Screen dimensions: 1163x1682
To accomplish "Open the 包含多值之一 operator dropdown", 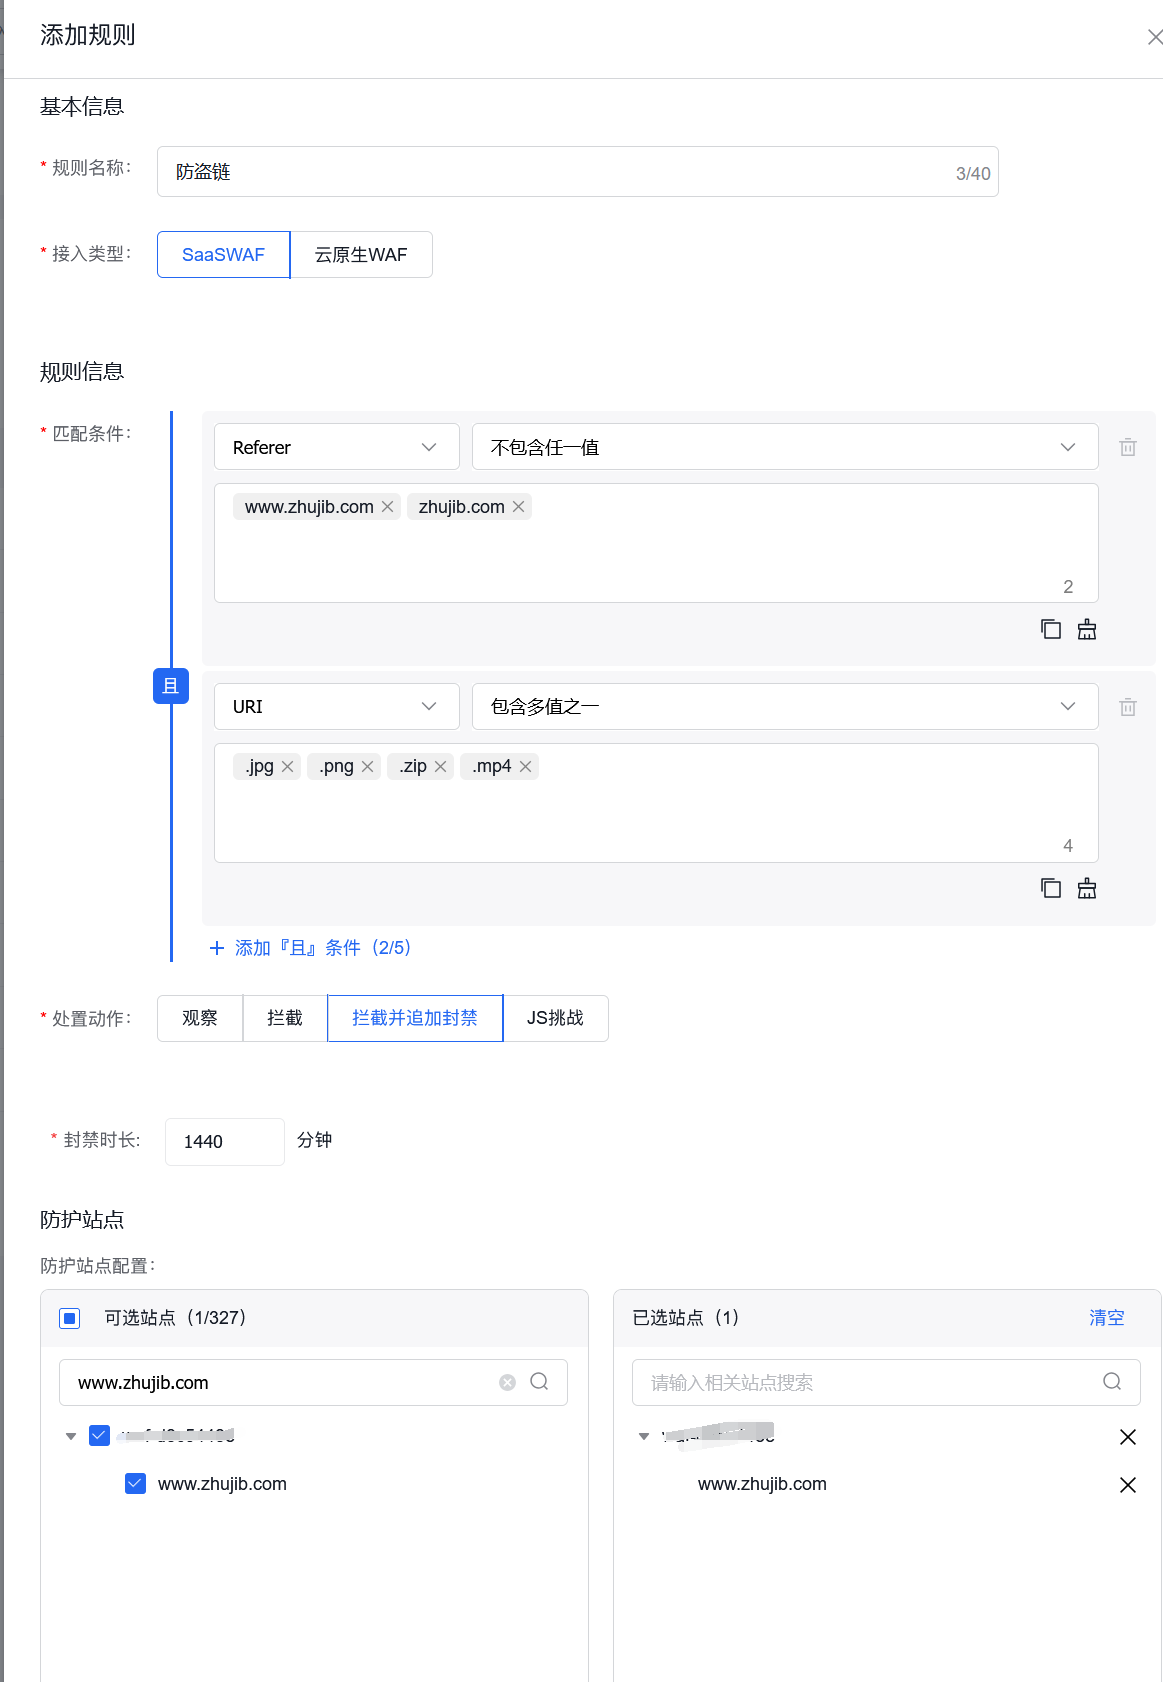I will tap(785, 707).
